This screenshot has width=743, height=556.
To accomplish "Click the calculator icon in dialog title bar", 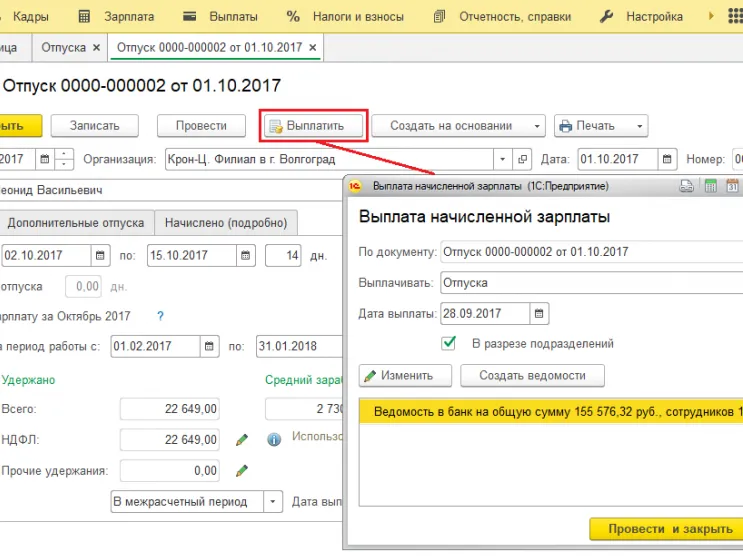I will click(x=710, y=186).
